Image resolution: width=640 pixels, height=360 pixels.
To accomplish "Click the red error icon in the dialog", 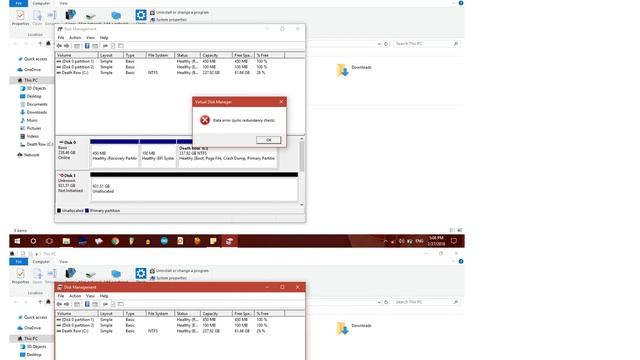I will click(x=205, y=120).
